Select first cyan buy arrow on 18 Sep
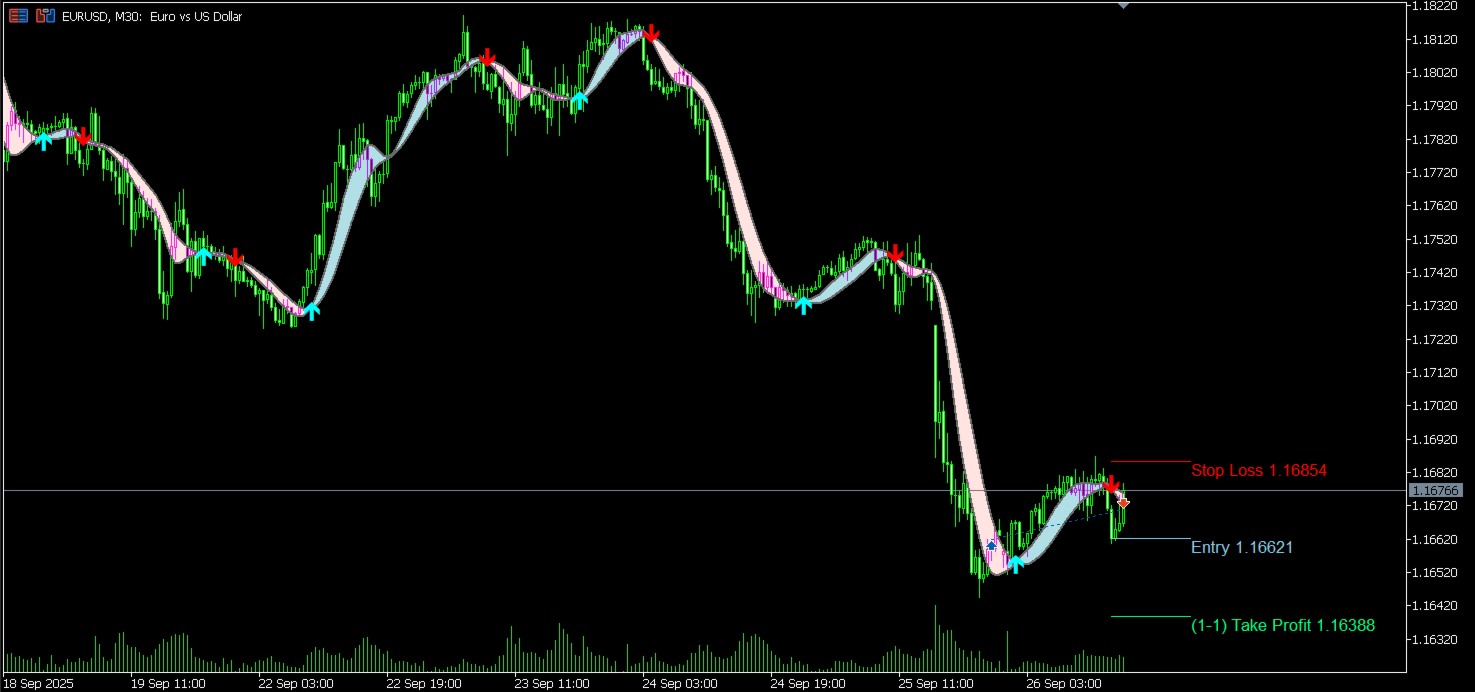 (43, 141)
